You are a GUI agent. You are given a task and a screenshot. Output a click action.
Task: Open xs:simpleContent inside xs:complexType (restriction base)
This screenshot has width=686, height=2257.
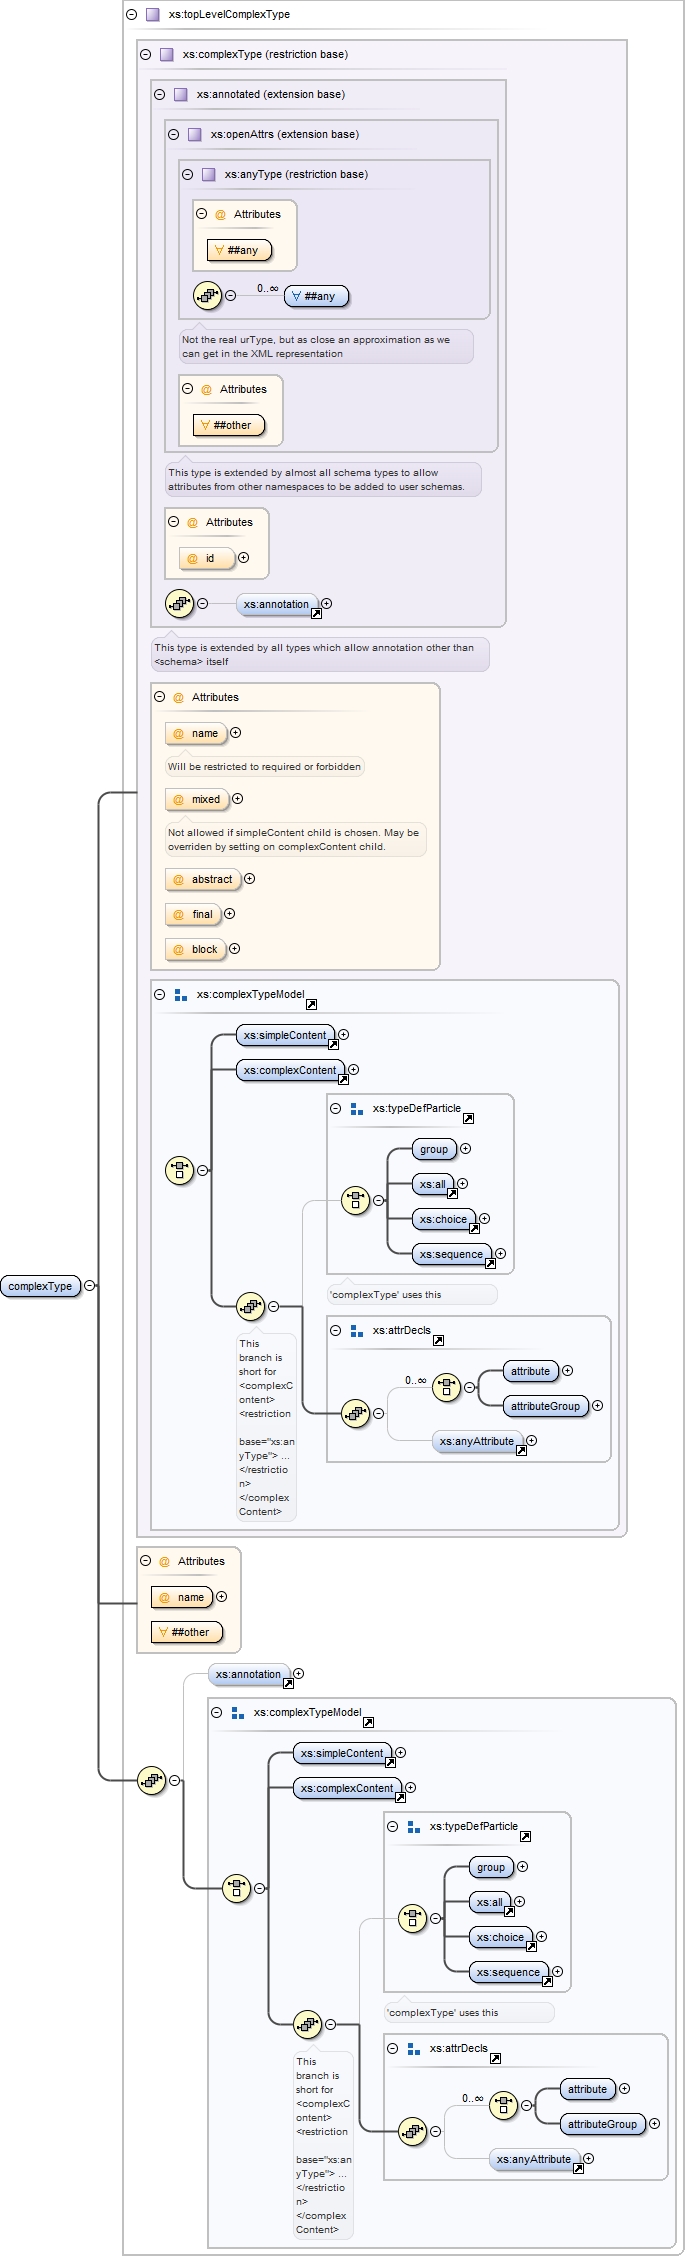pyautogui.click(x=285, y=1035)
